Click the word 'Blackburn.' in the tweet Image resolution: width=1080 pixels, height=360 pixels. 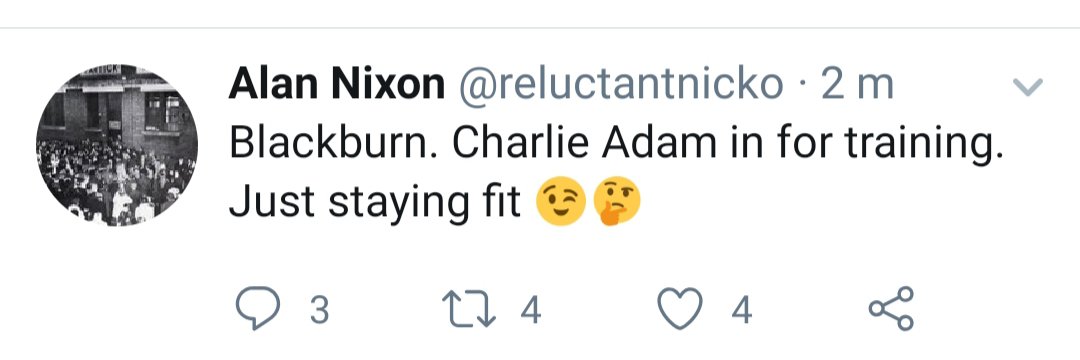(335, 142)
